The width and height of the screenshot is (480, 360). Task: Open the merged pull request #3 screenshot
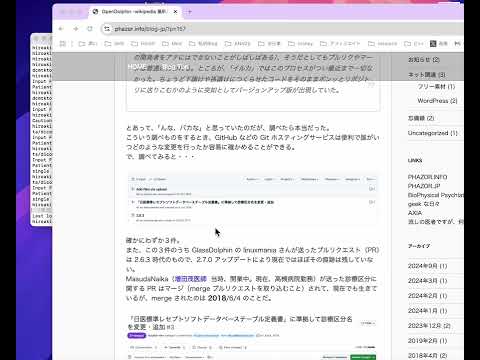(x=252, y=337)
